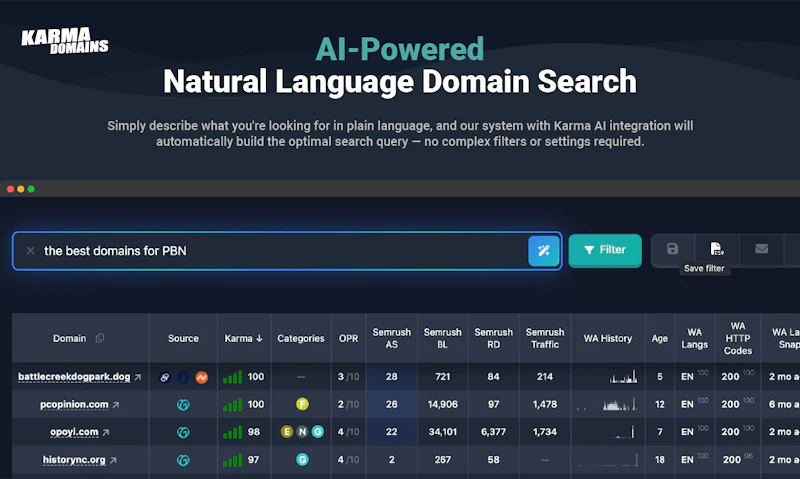Click the AI magic wand search button
Screen dimensions: 800x479
pyautogui.click(x=544, y=250)
